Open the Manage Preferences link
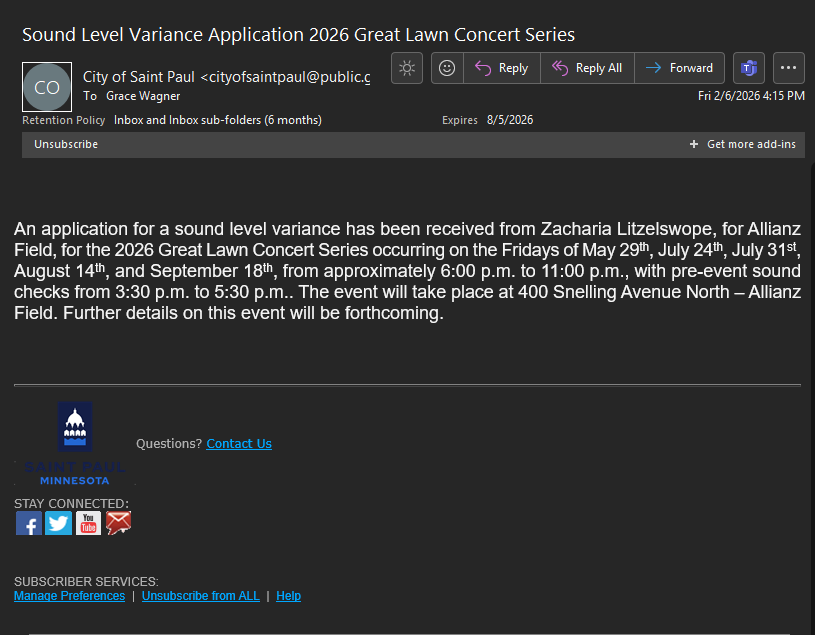The height and width of the screenshot is (635, 815). 69,596
